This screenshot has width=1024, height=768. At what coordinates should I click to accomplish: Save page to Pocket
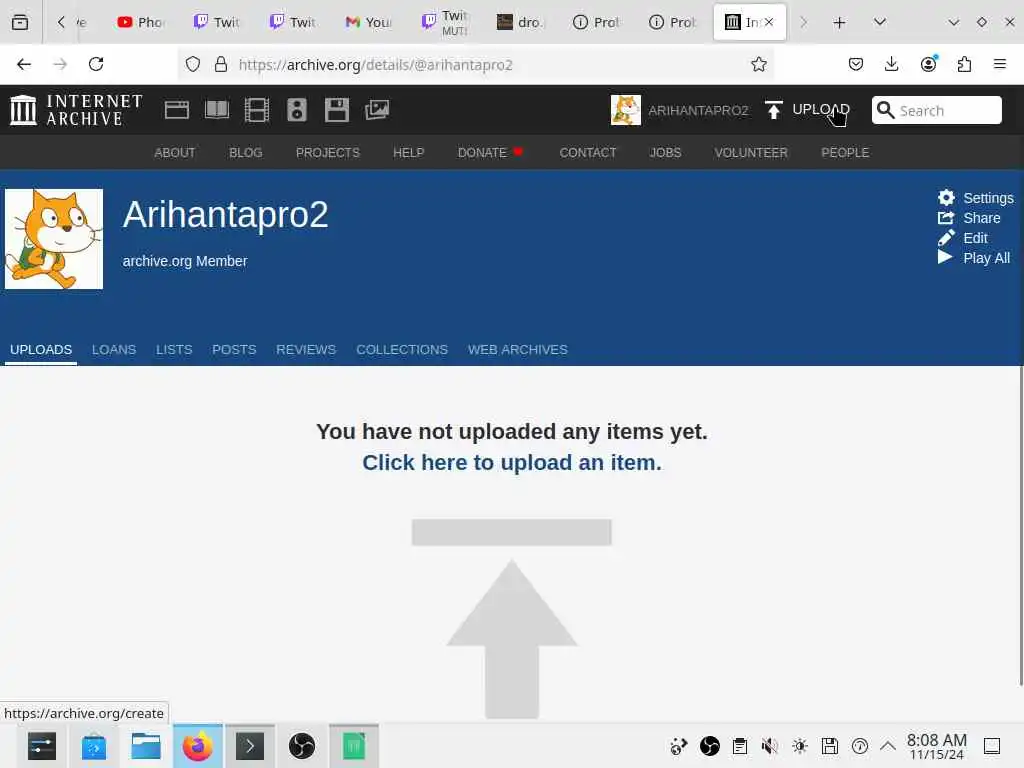pyautogui.click(x=856, y=64)
